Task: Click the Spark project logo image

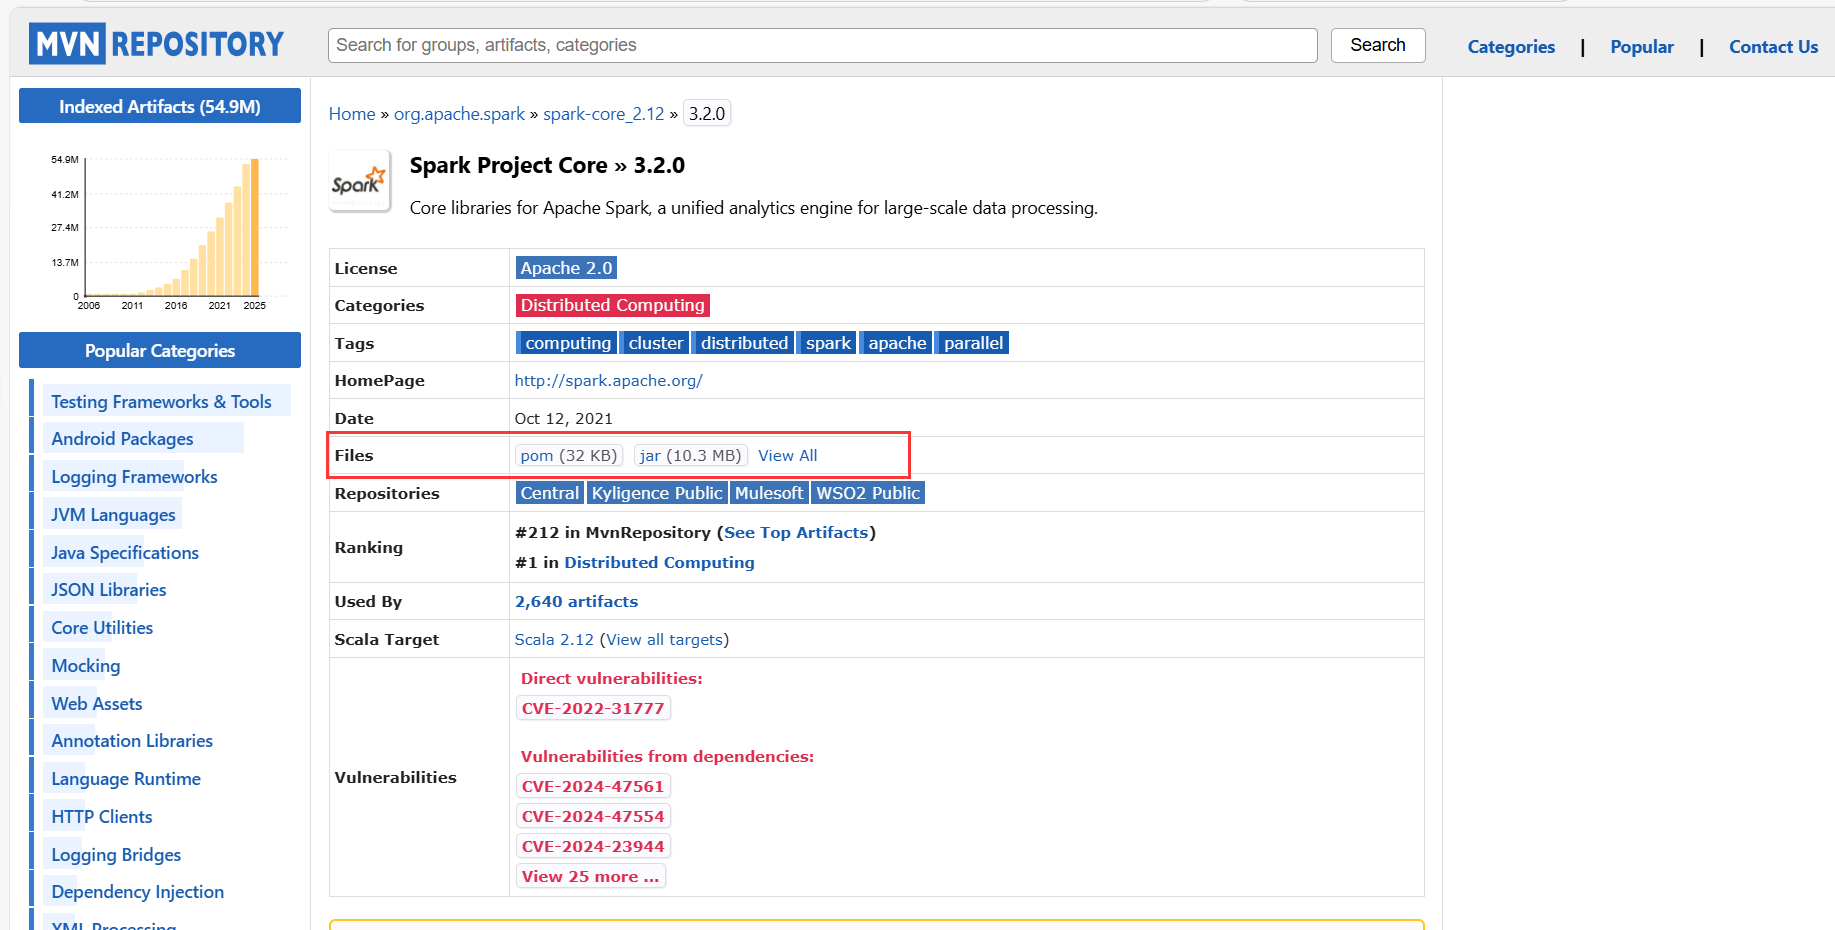Action: [x=359, y=181]
